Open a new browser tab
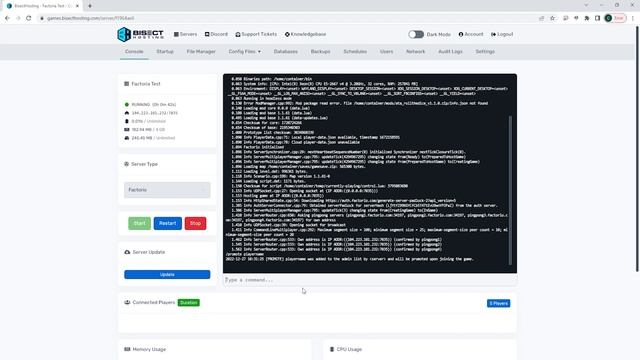Viewport: 640px width, 360px height. click(90, 6)
